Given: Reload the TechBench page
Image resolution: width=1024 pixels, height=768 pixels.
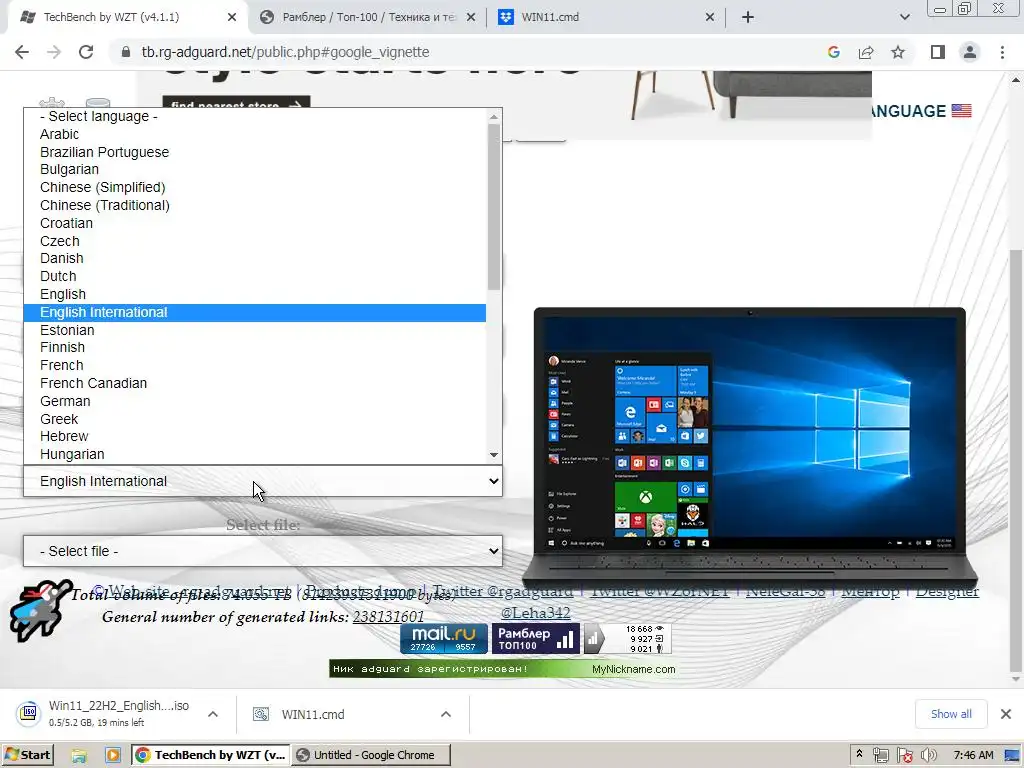Looking at the screenshot, I should (86, 52).
